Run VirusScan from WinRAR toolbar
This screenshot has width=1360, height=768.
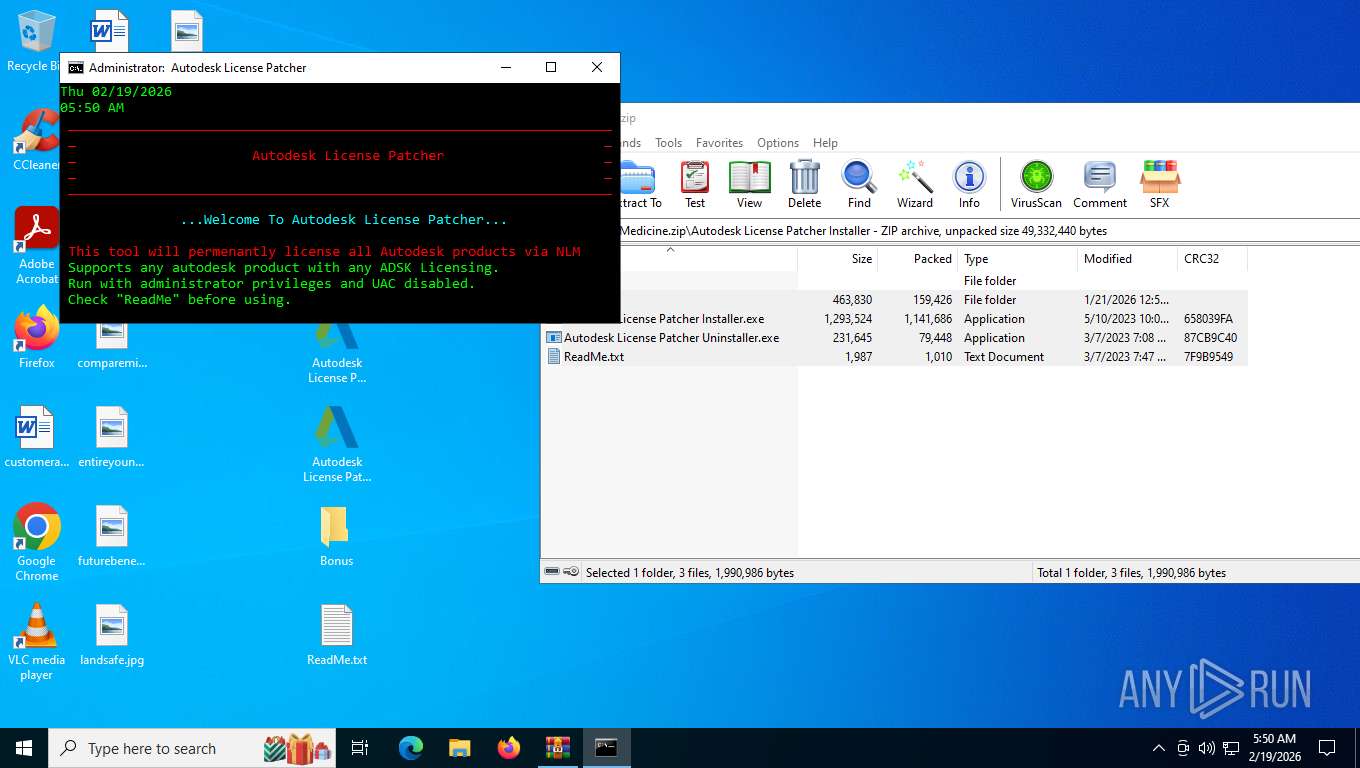pyautogui.click(x=1036, y=185)
